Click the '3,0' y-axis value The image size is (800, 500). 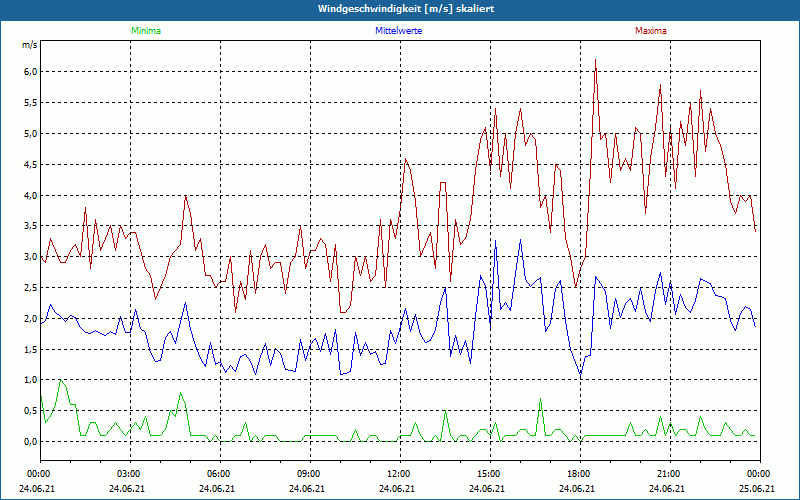point(31,257)
